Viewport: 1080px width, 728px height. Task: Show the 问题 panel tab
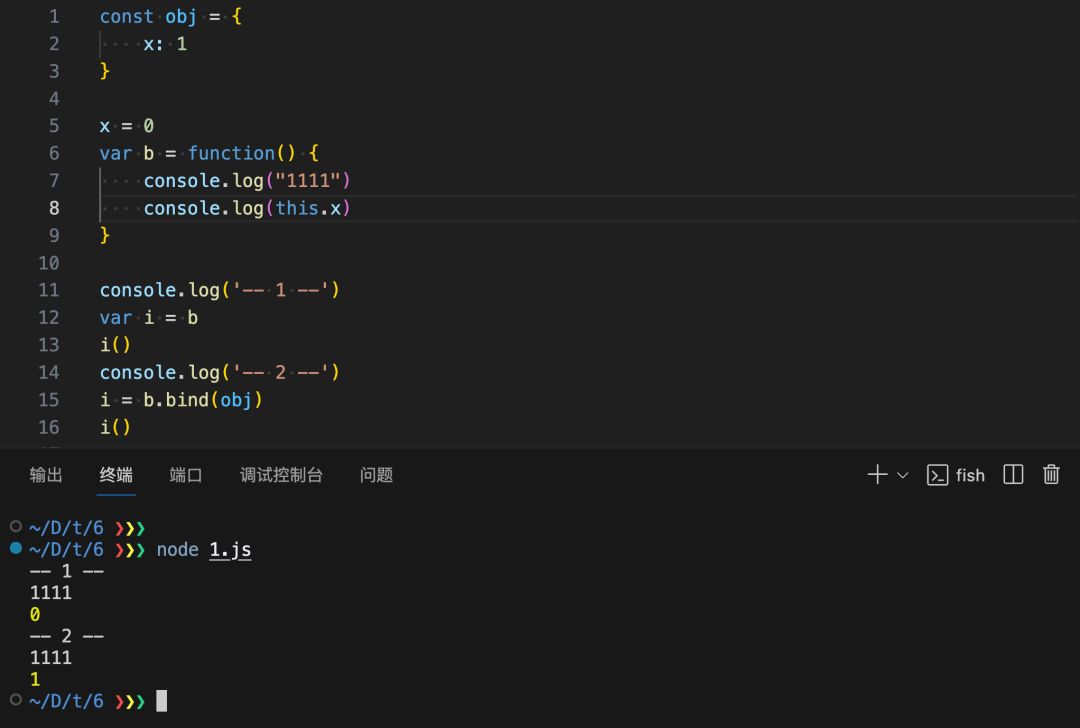pos(376,475)
